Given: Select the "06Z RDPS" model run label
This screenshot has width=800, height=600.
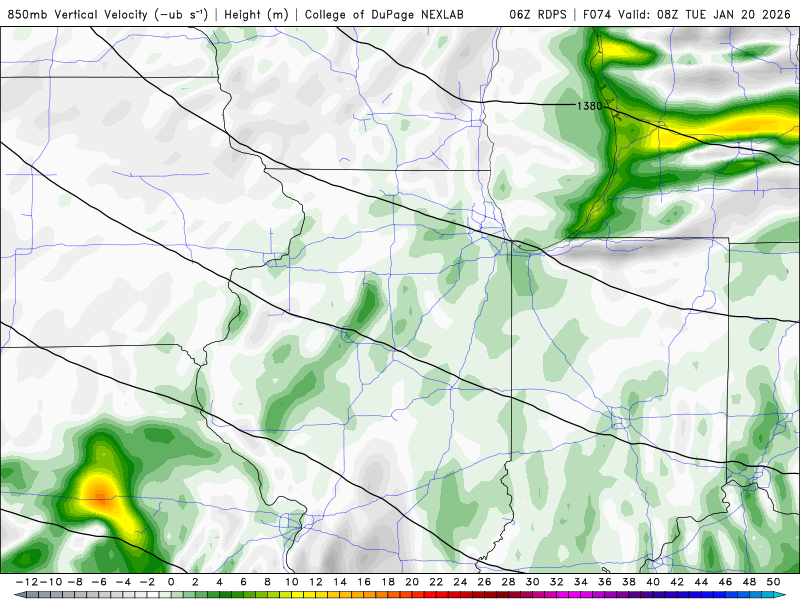Looking at the screenshot, I should click(538, 14).
